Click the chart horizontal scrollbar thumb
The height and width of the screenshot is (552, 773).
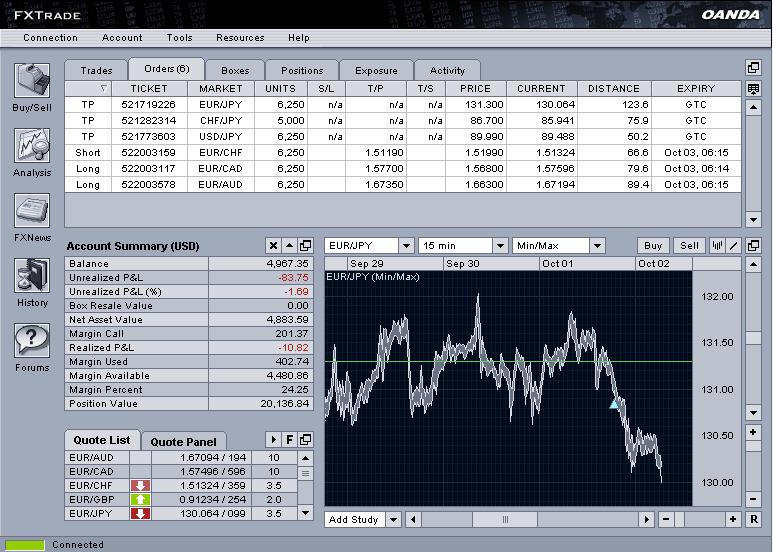pos(505,520)
